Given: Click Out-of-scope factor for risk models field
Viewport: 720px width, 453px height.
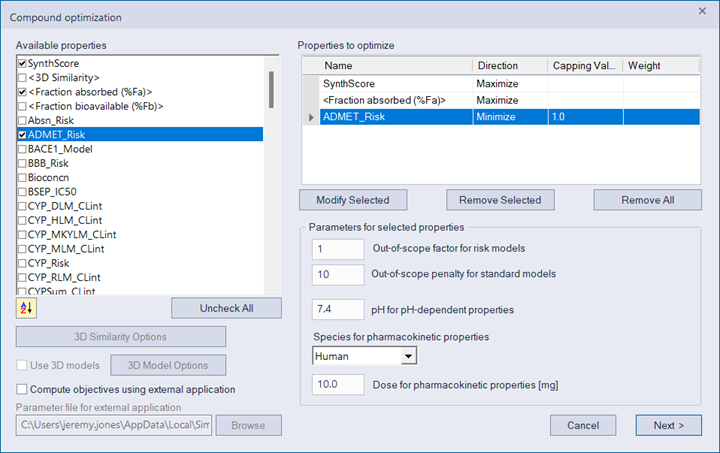Looking at the screenshot, I should point(338,249).
